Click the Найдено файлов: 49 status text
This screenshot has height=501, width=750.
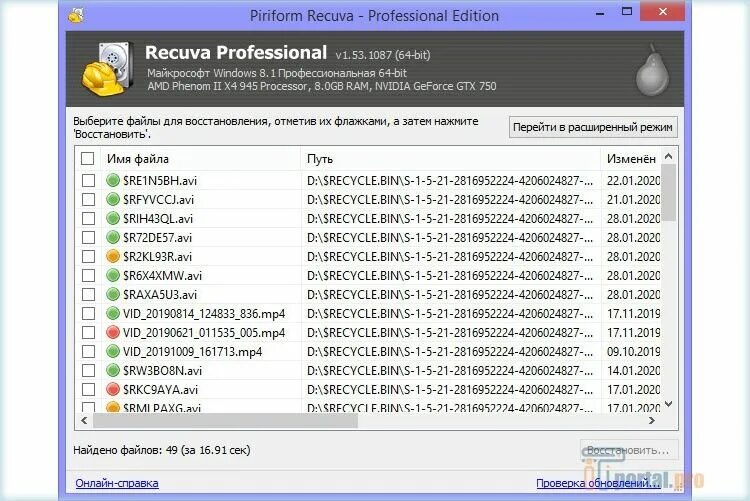162,450
